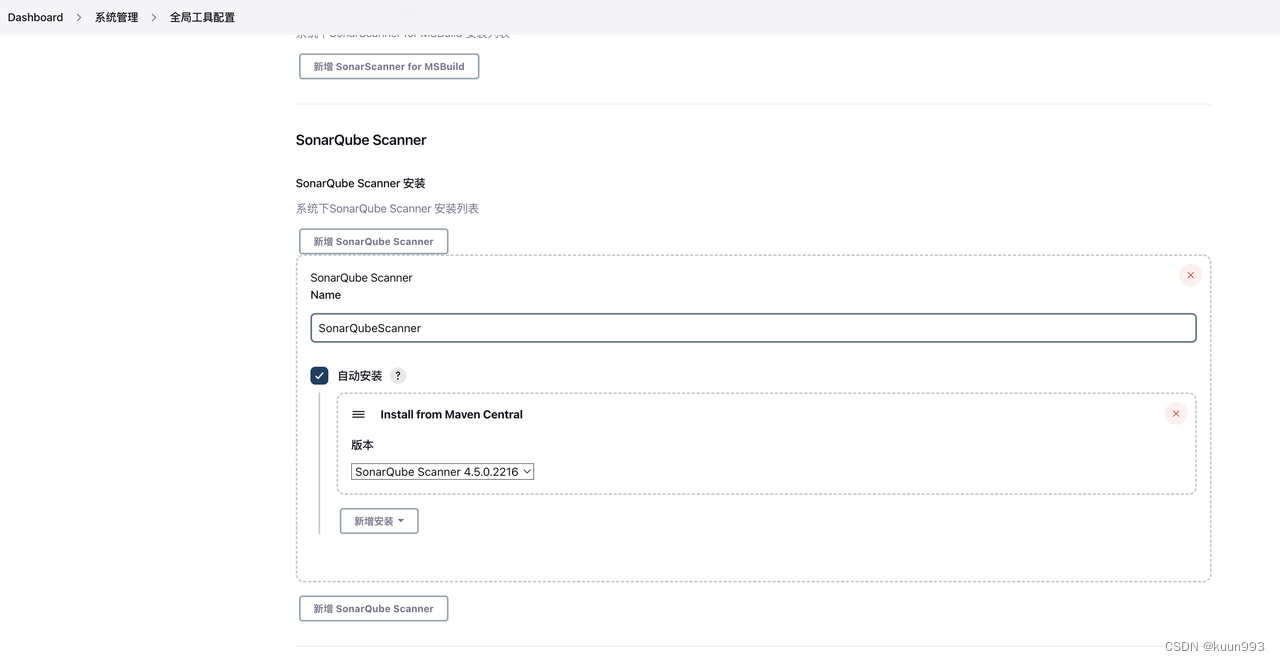
Task: Open 系统管理 from the breadcrumb
Action: (116, 17)
